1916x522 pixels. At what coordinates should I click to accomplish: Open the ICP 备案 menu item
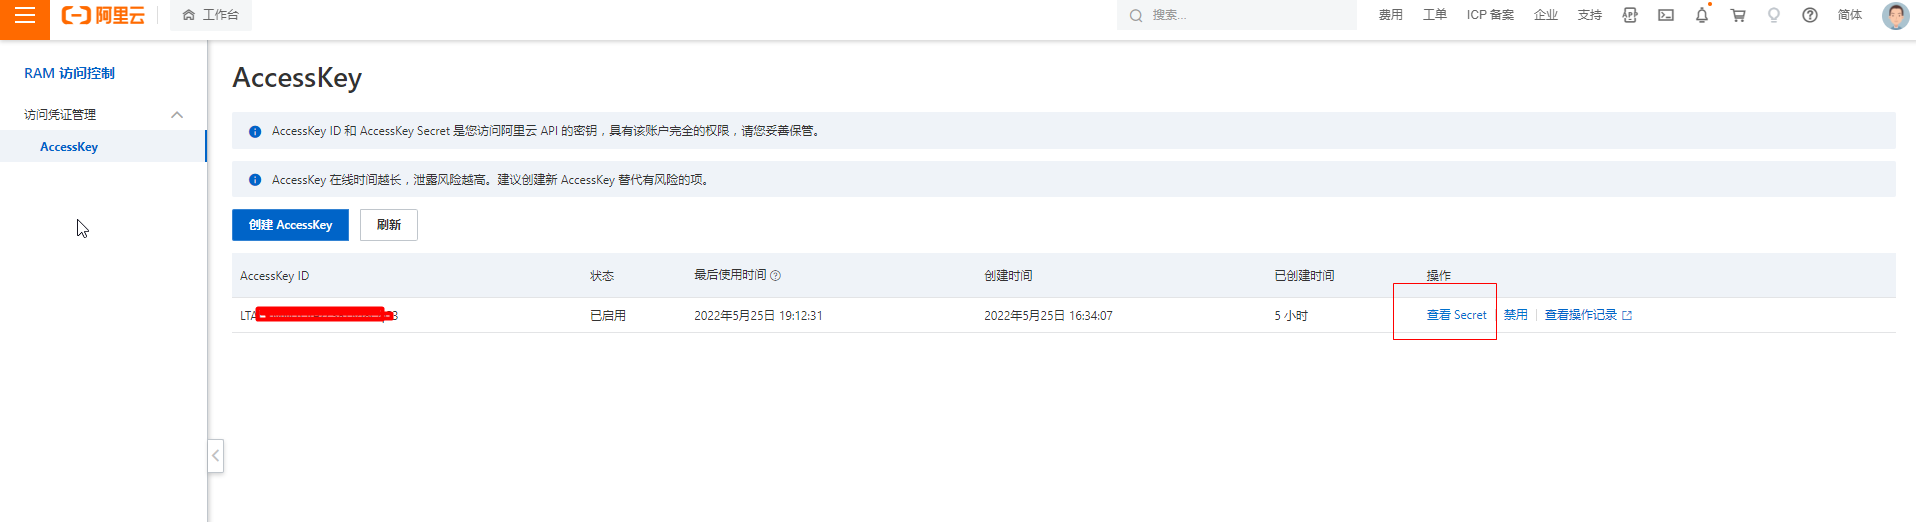coord(1489,15)
